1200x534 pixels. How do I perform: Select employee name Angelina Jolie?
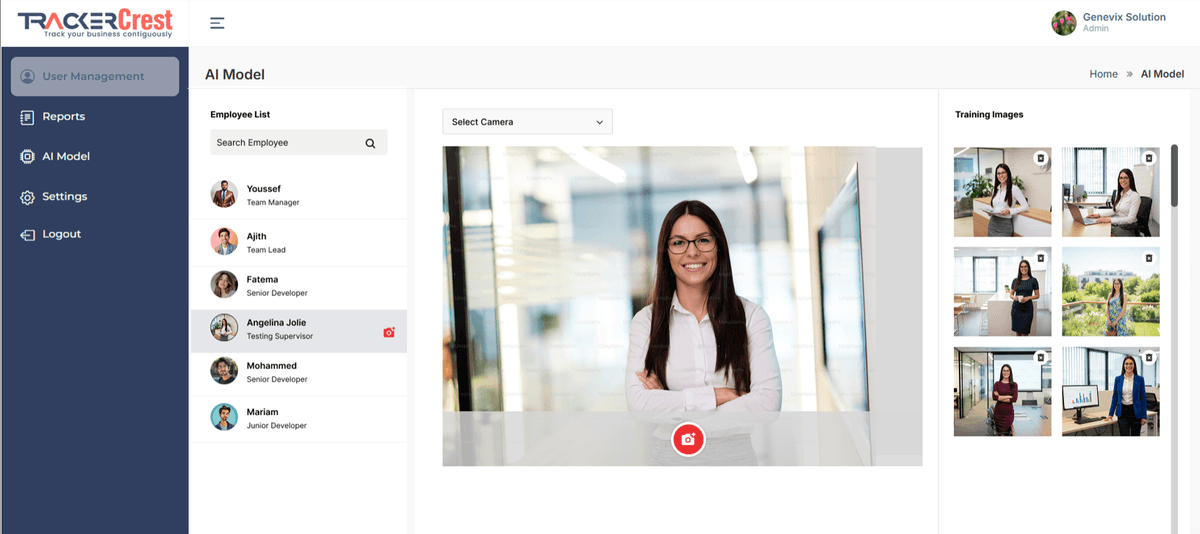[276, 323]
